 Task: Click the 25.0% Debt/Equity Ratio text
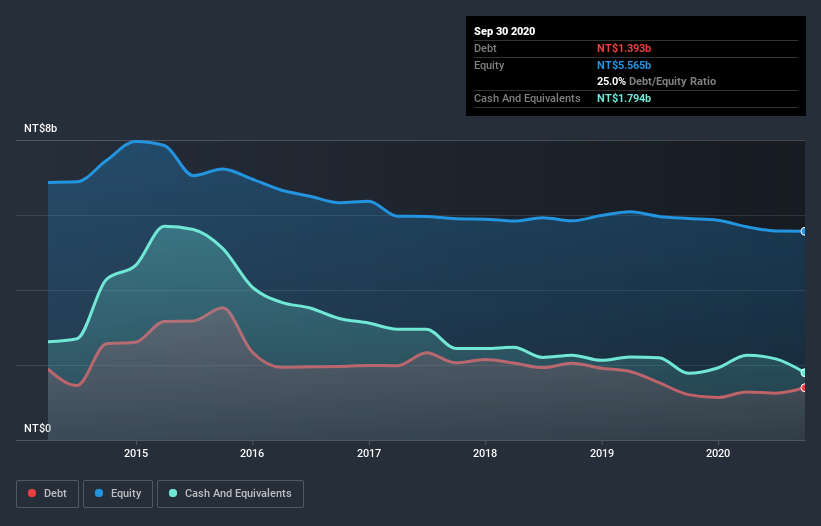pos(657,82)
